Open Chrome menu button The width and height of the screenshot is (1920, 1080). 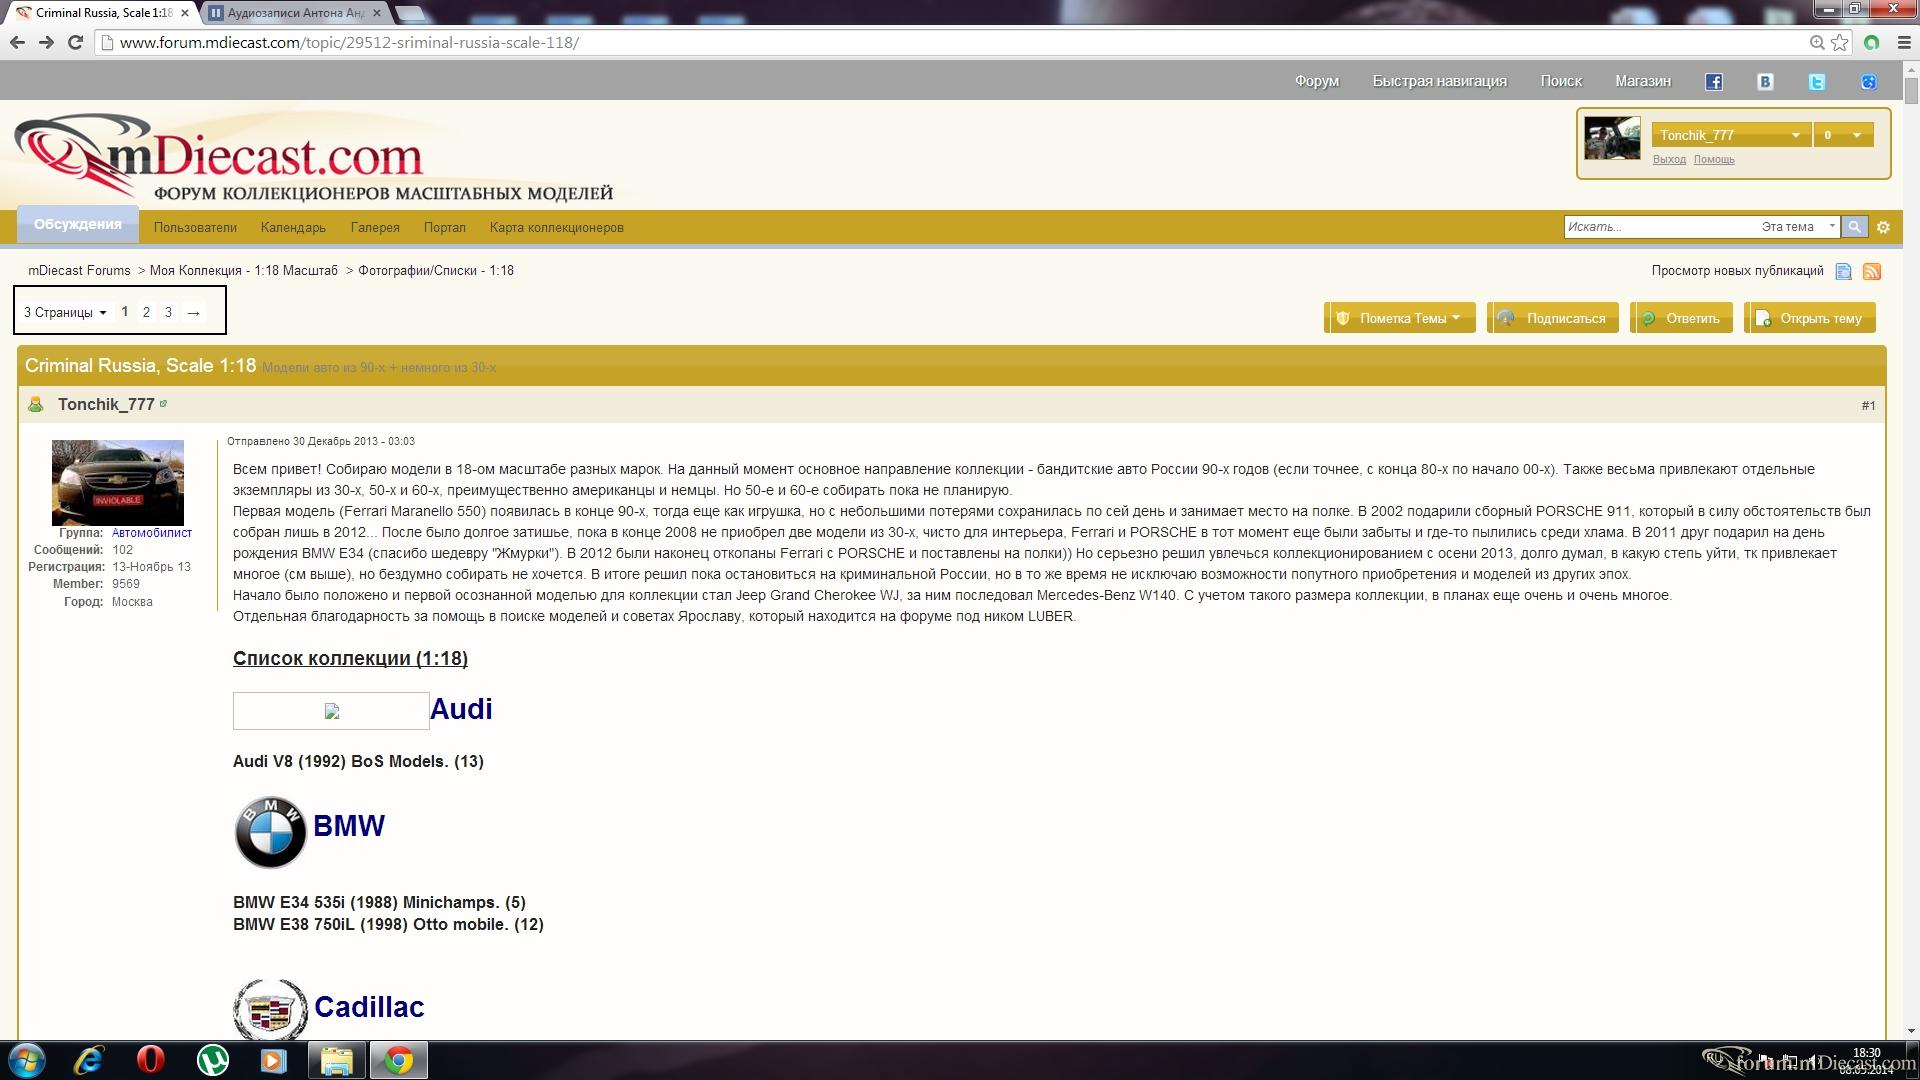[1903, 42]
